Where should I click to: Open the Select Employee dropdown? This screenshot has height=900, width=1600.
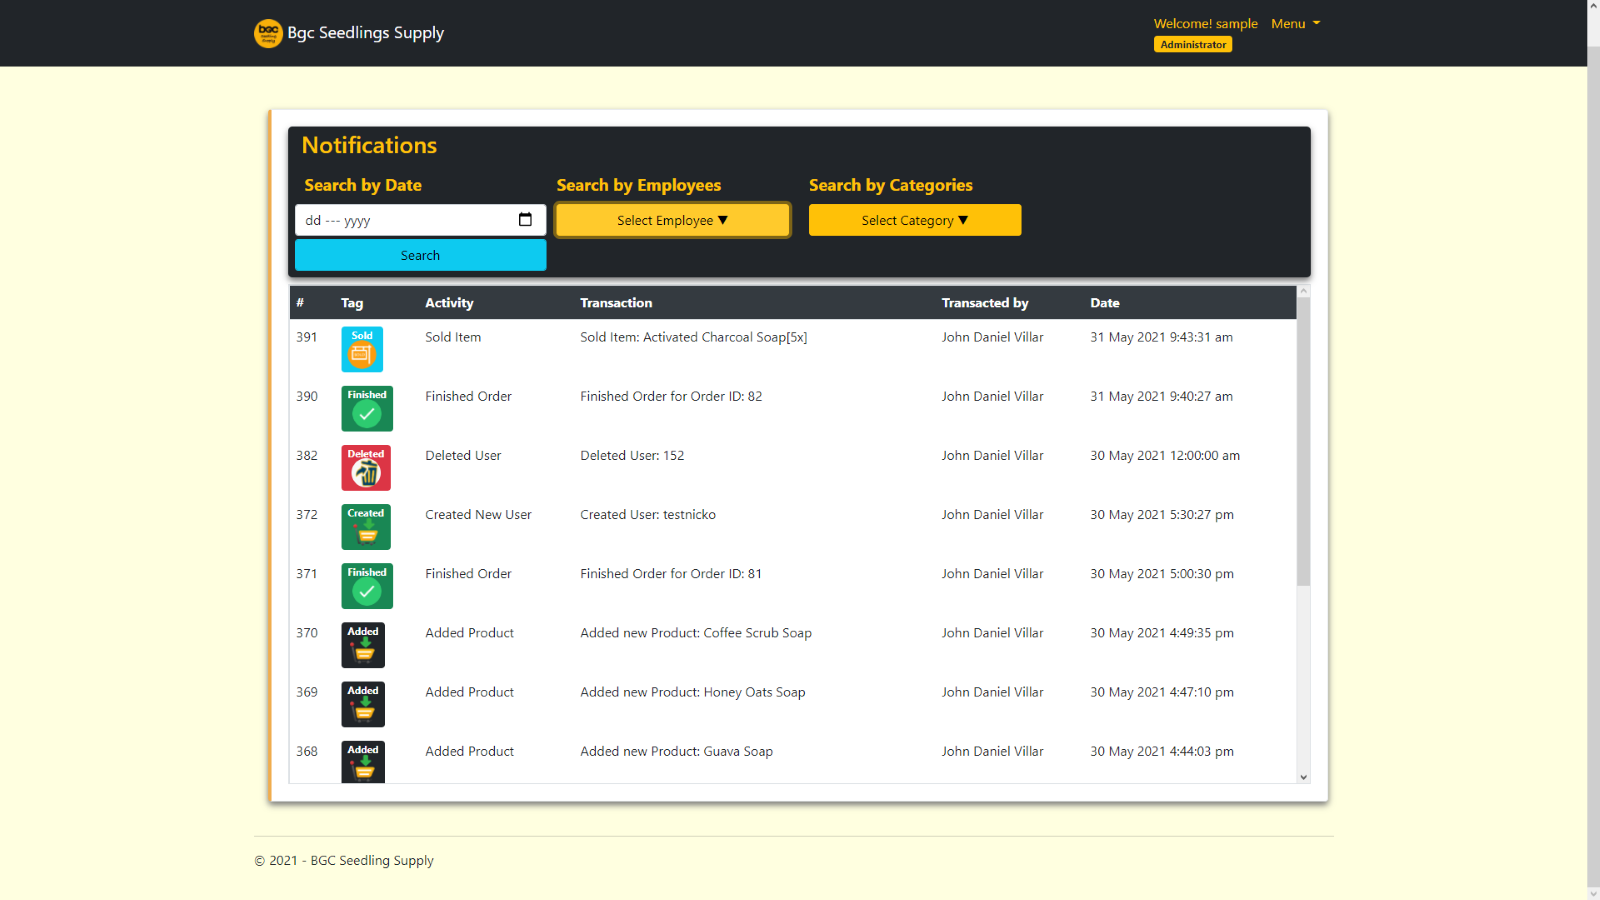(x=673, y=220)
